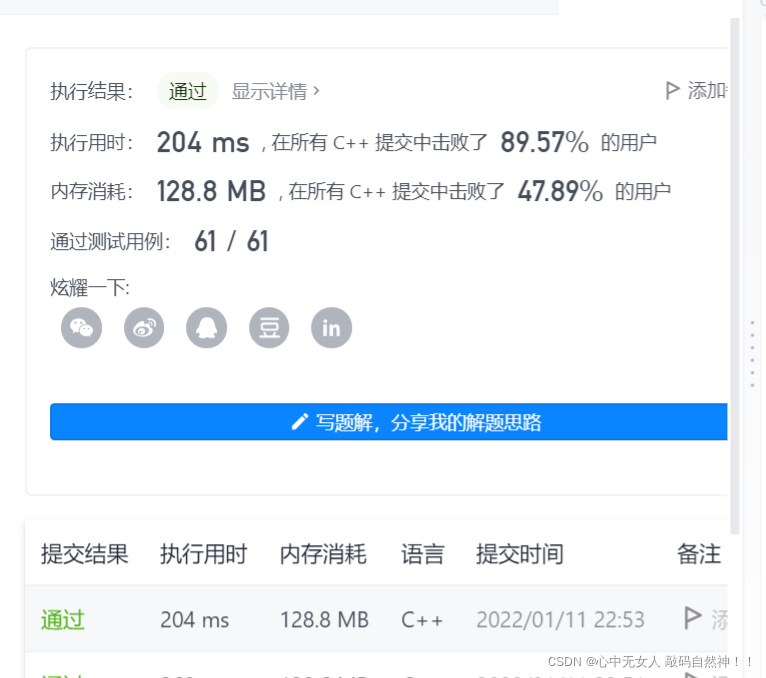The width and height of the screenshot is (766, 678).
Task: Click the flag icon beside 添加 at top
Action: pyautogui.click(x=673, y=91)
